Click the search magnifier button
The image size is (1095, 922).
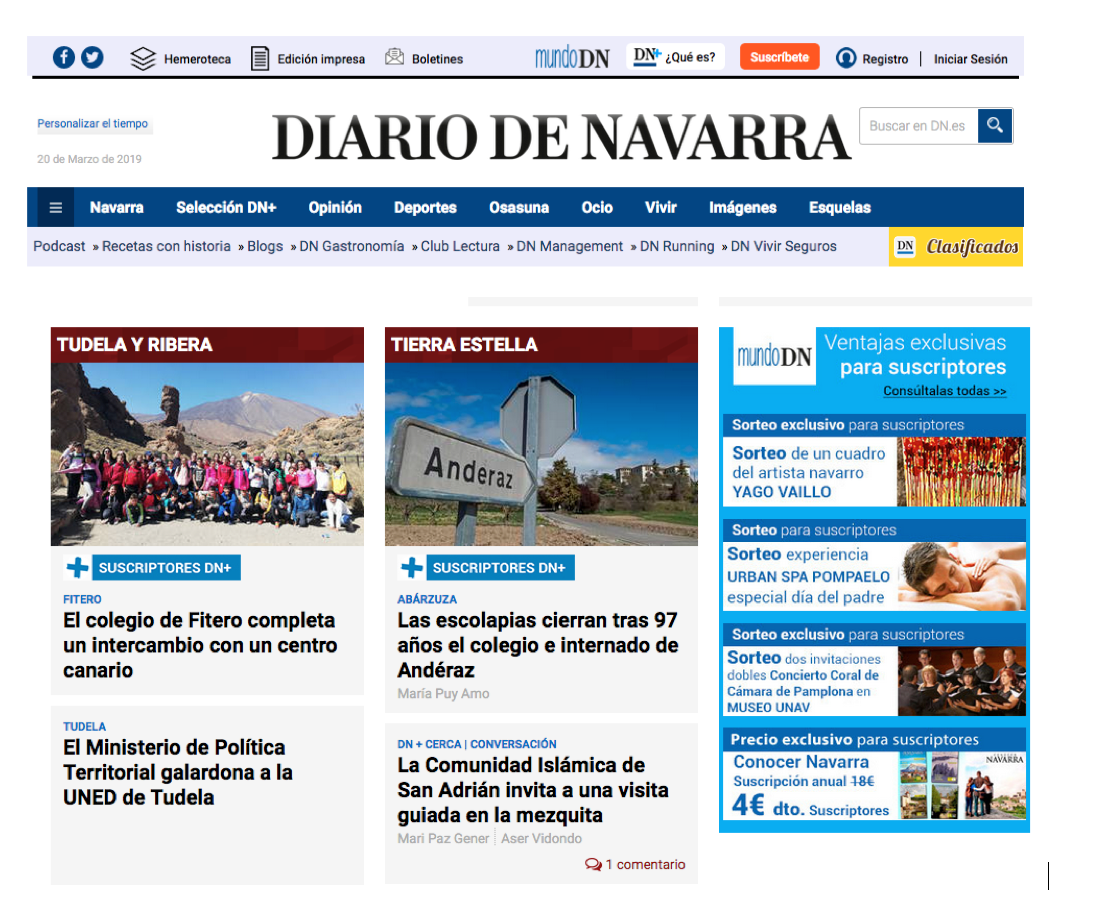point(995,126)
